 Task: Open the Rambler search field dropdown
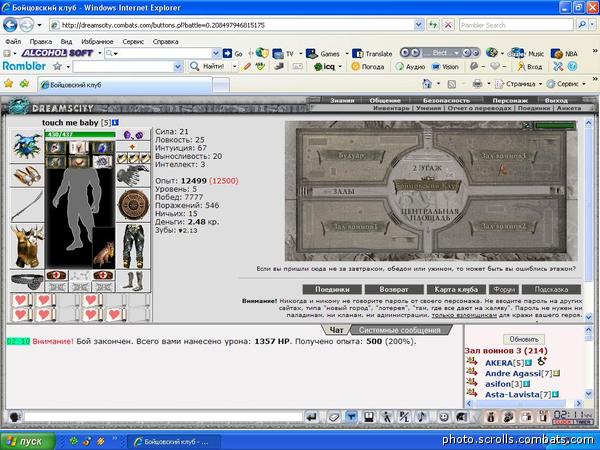click(x=178, y=67)
